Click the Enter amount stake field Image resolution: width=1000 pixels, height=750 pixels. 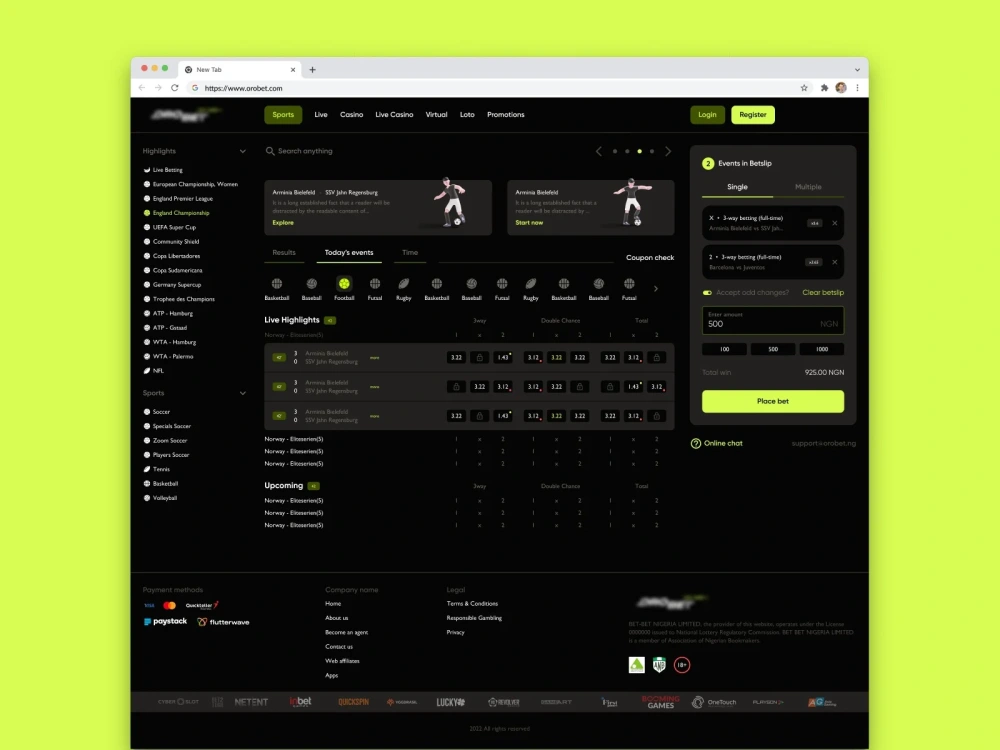pos(773,320)
